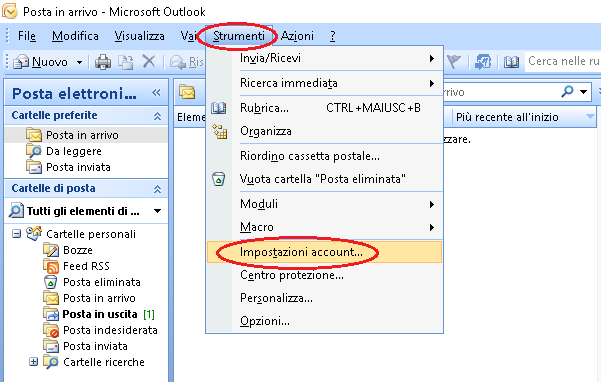Expand the Ricerca immediata submenu
This screenshot has width=601, height=382.
324,83
